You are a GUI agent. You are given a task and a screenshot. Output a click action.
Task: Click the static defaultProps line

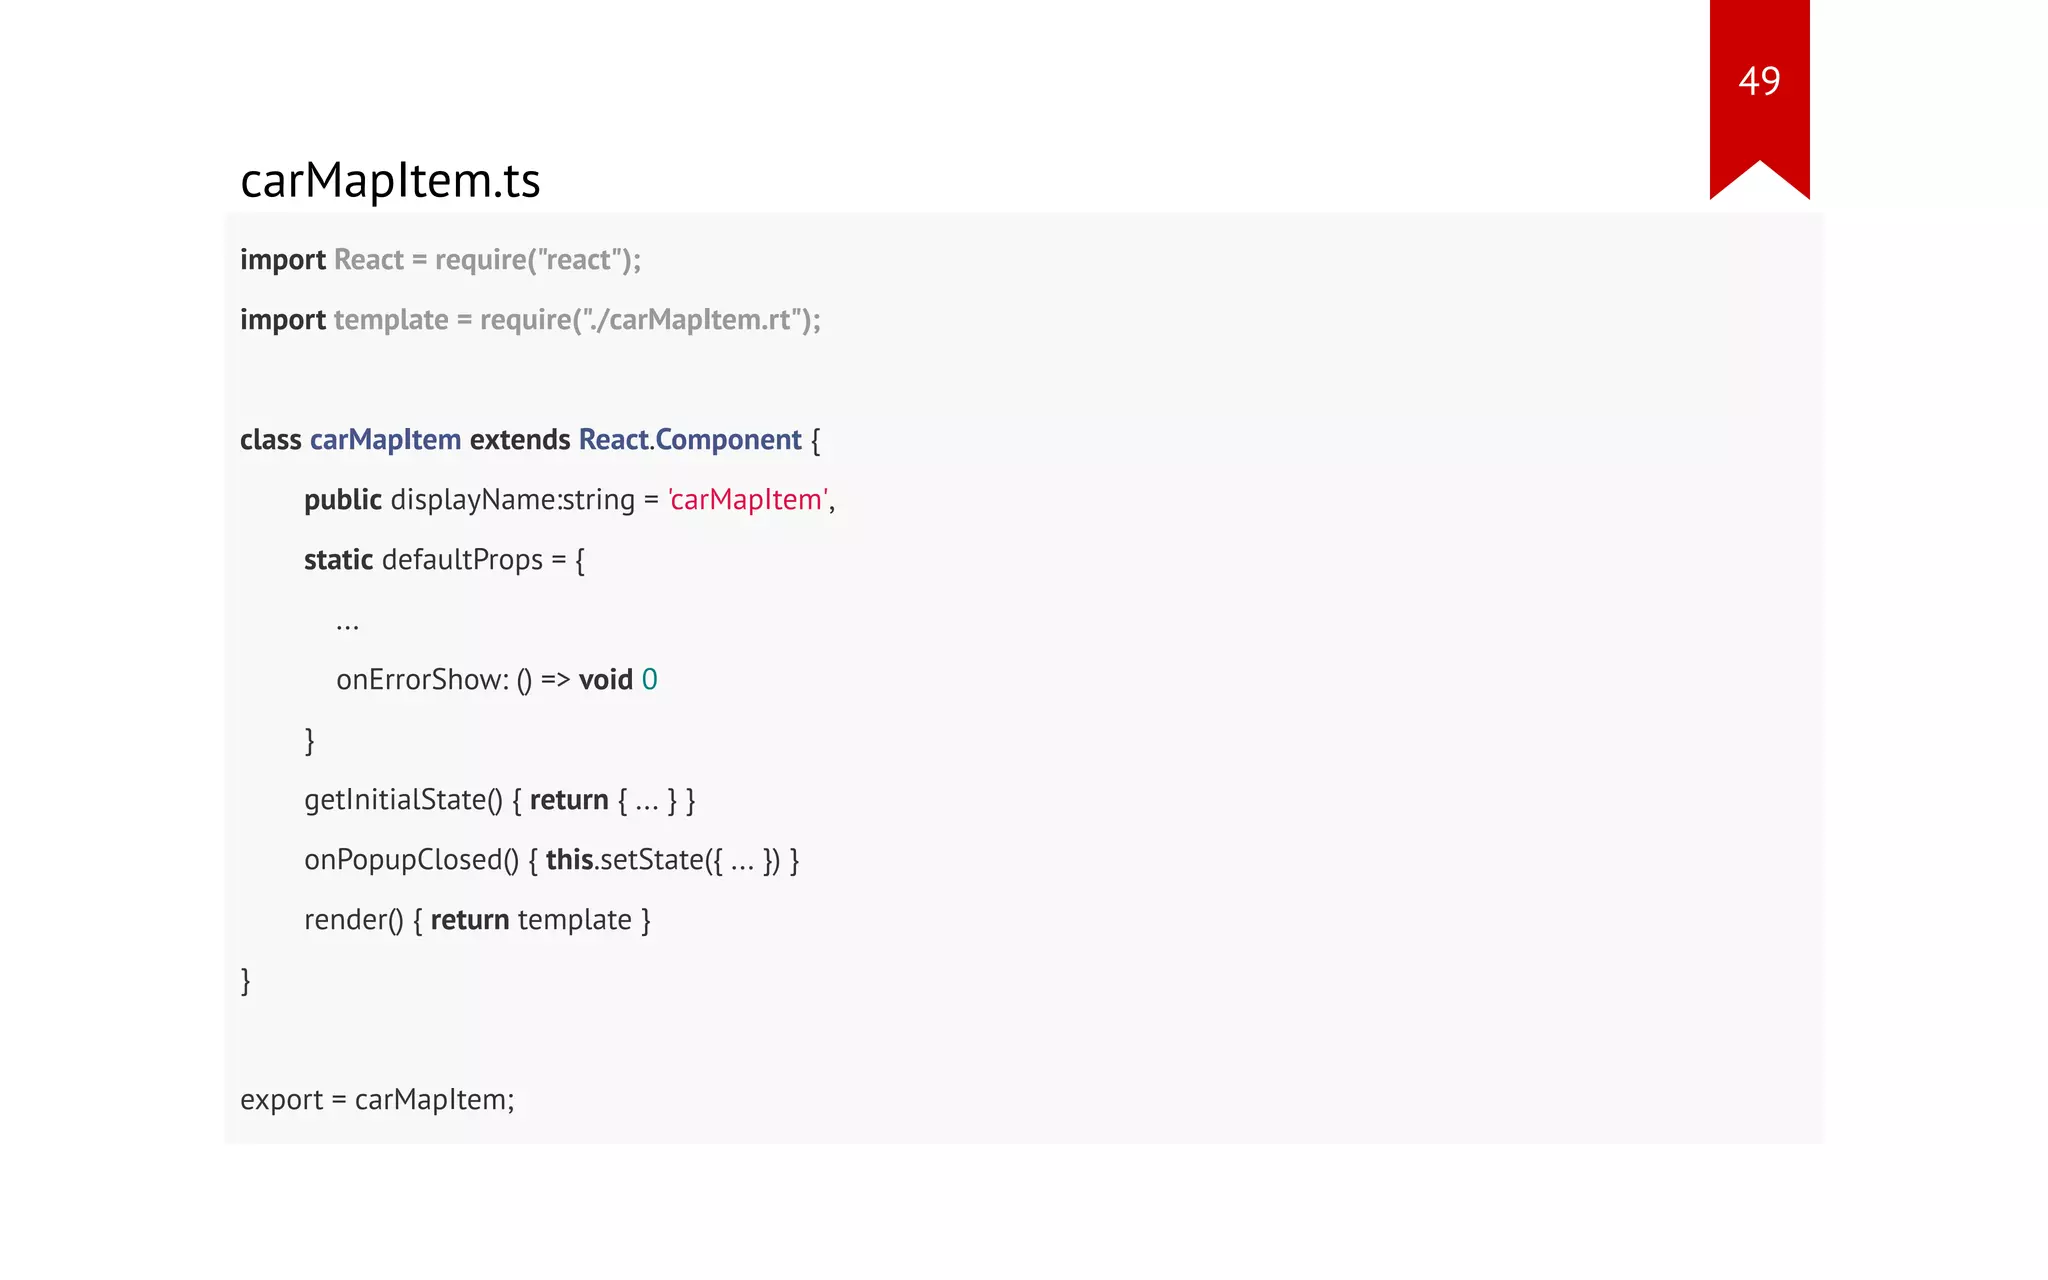pos(444,560)
